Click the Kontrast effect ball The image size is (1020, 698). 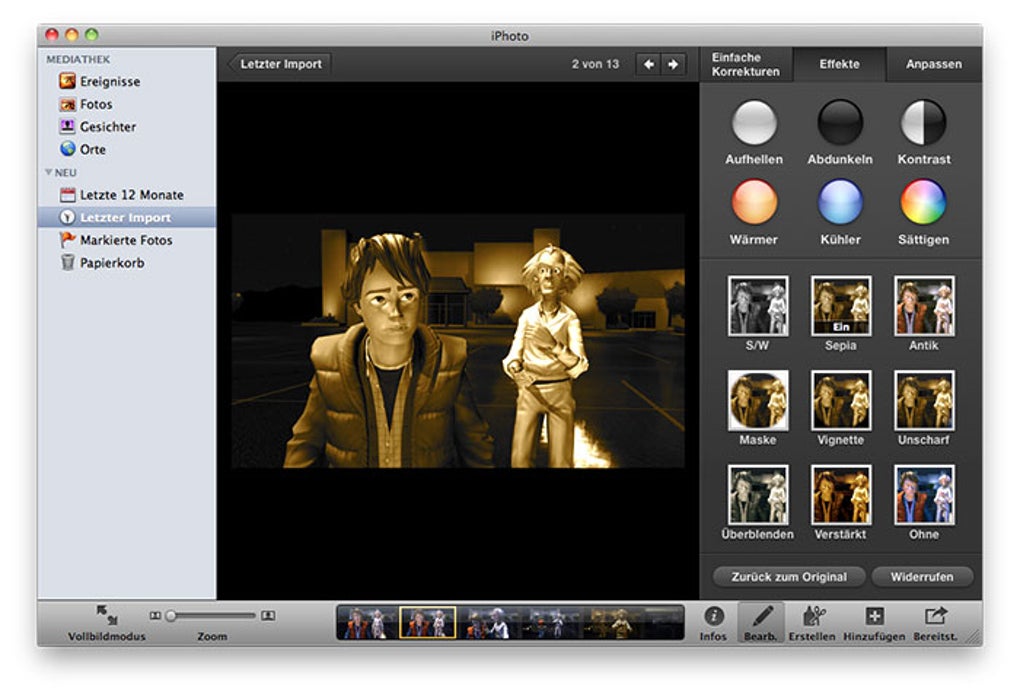click(x=924, y=123)
